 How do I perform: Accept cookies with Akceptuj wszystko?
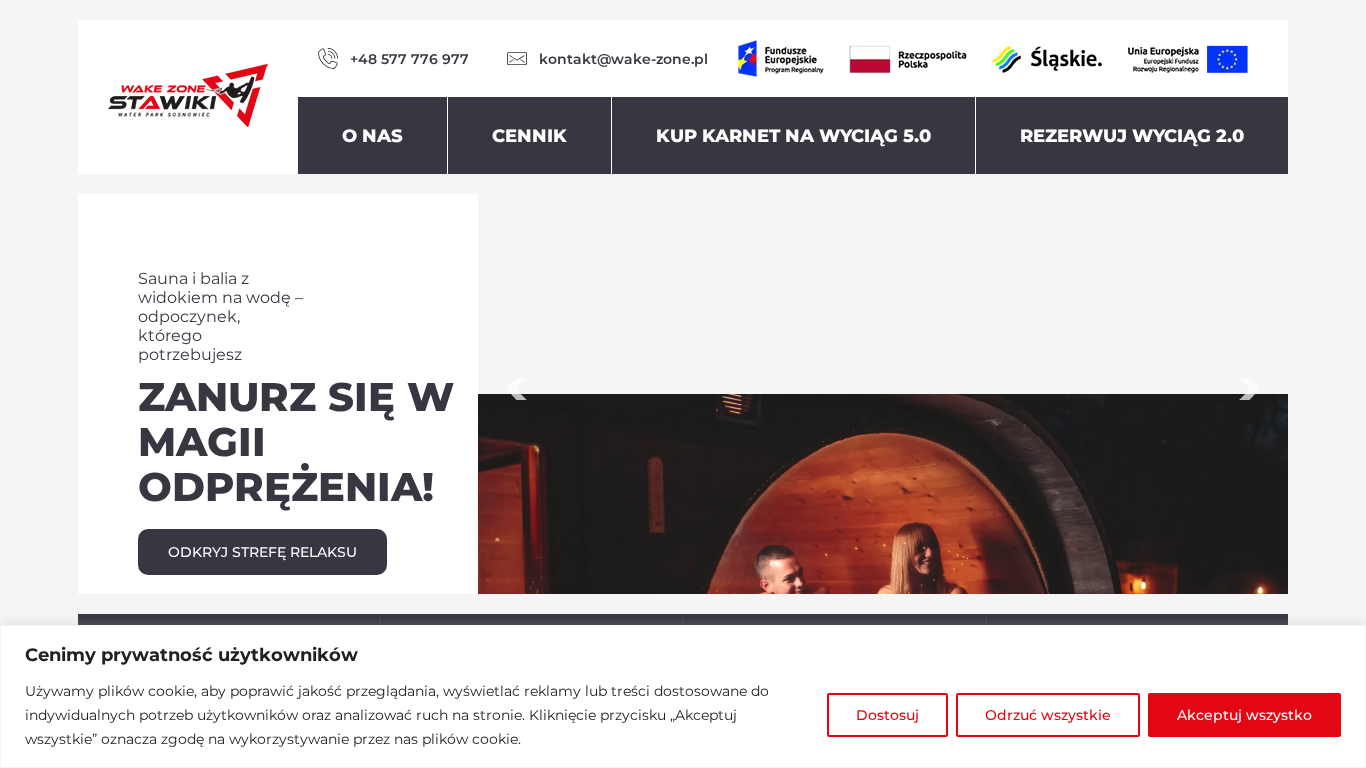coord(1244,715)
